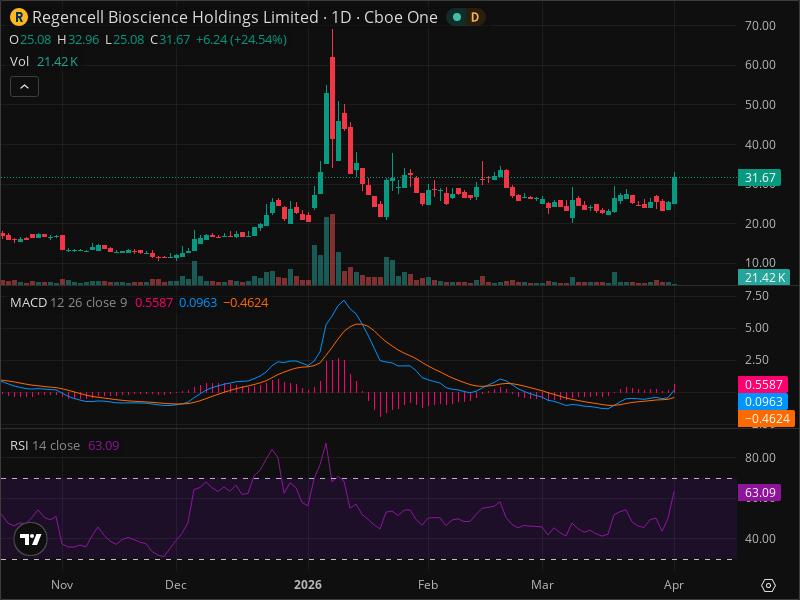Click the −0.4624 orange signal value tag

click(x=766, y=418)
